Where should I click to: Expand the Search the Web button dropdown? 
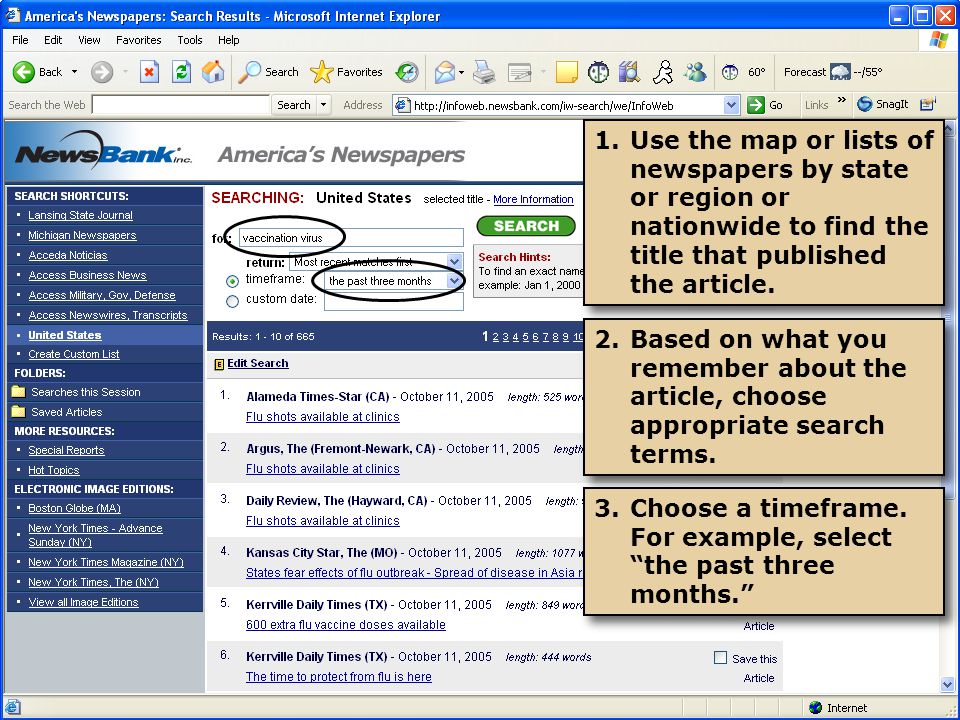324,105
